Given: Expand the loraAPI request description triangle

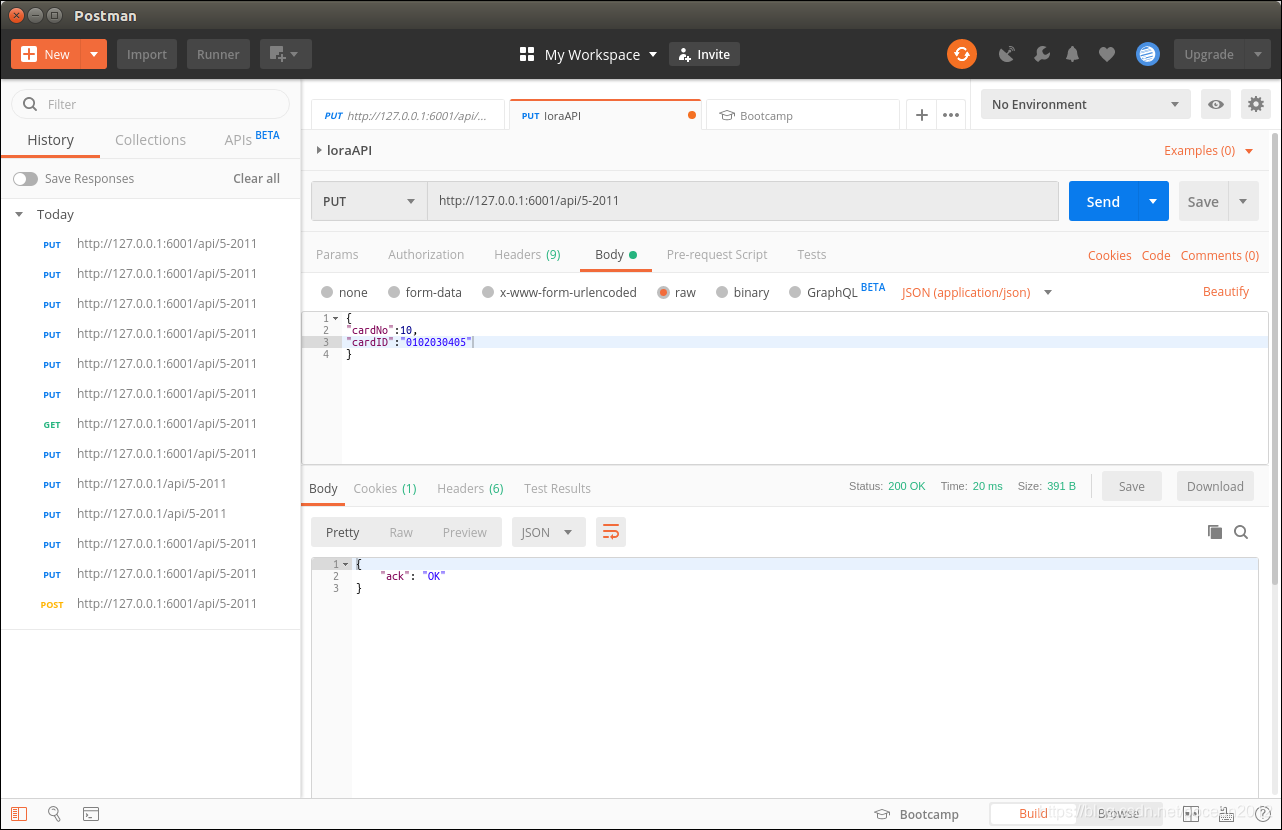Looking at the screenshot, I should 319,150.
